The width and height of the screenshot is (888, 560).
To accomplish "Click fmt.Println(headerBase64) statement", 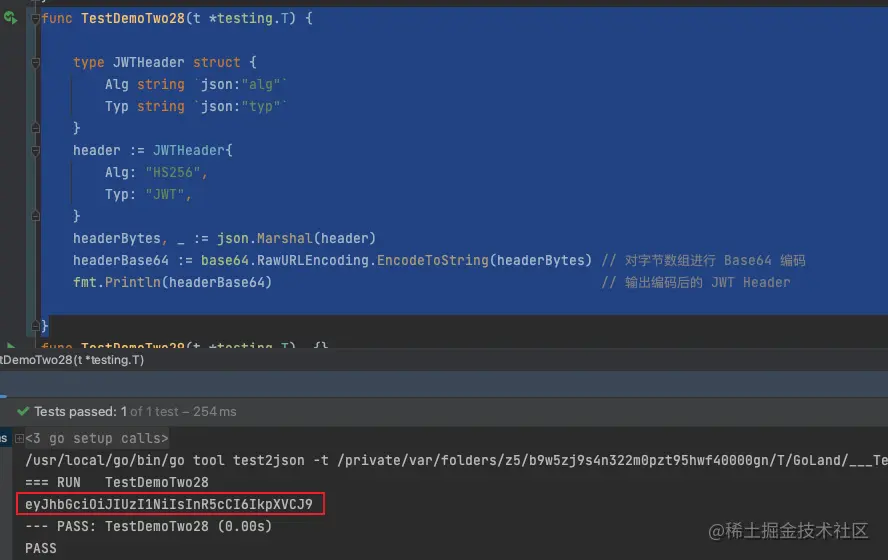I will click(172, 283).
